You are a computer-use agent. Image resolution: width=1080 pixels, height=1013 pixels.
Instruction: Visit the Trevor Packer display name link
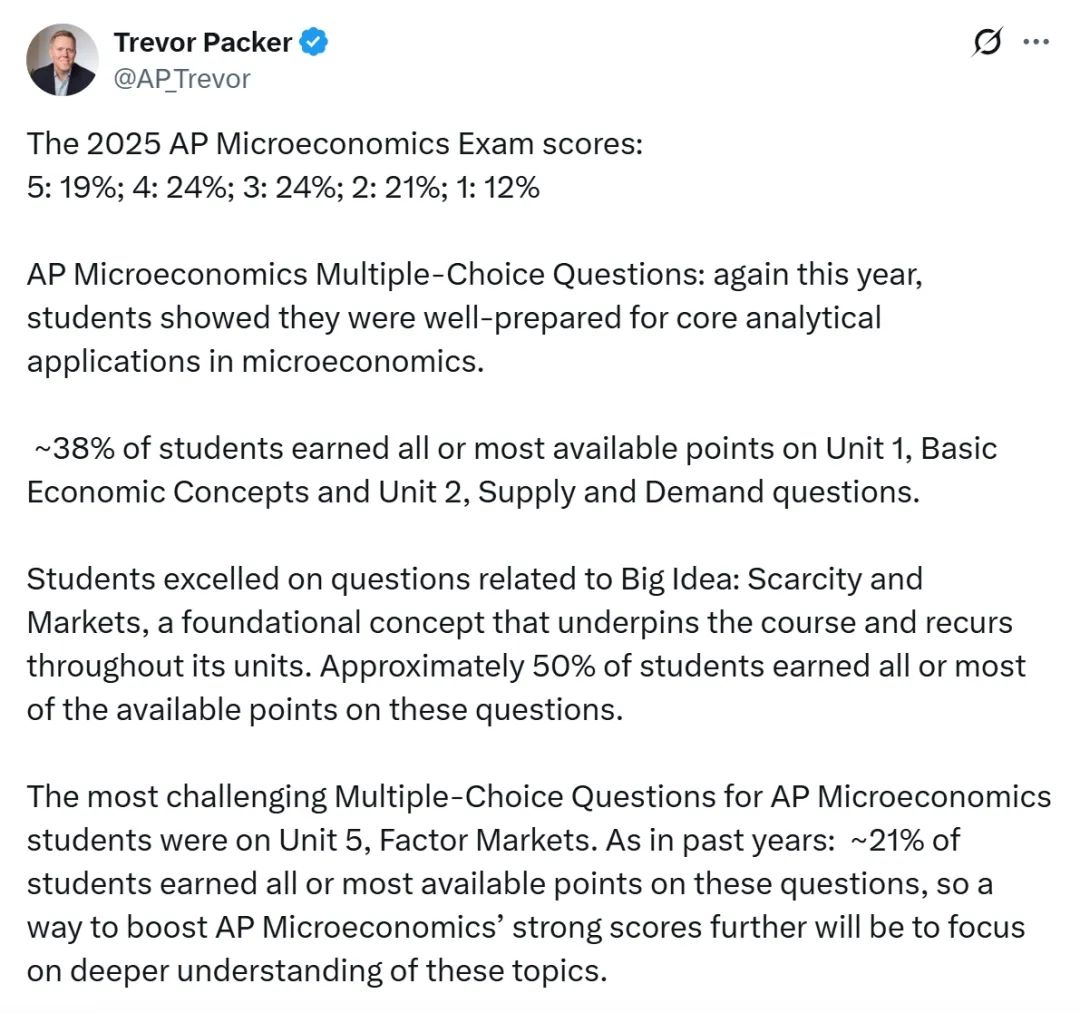point(202,43)
